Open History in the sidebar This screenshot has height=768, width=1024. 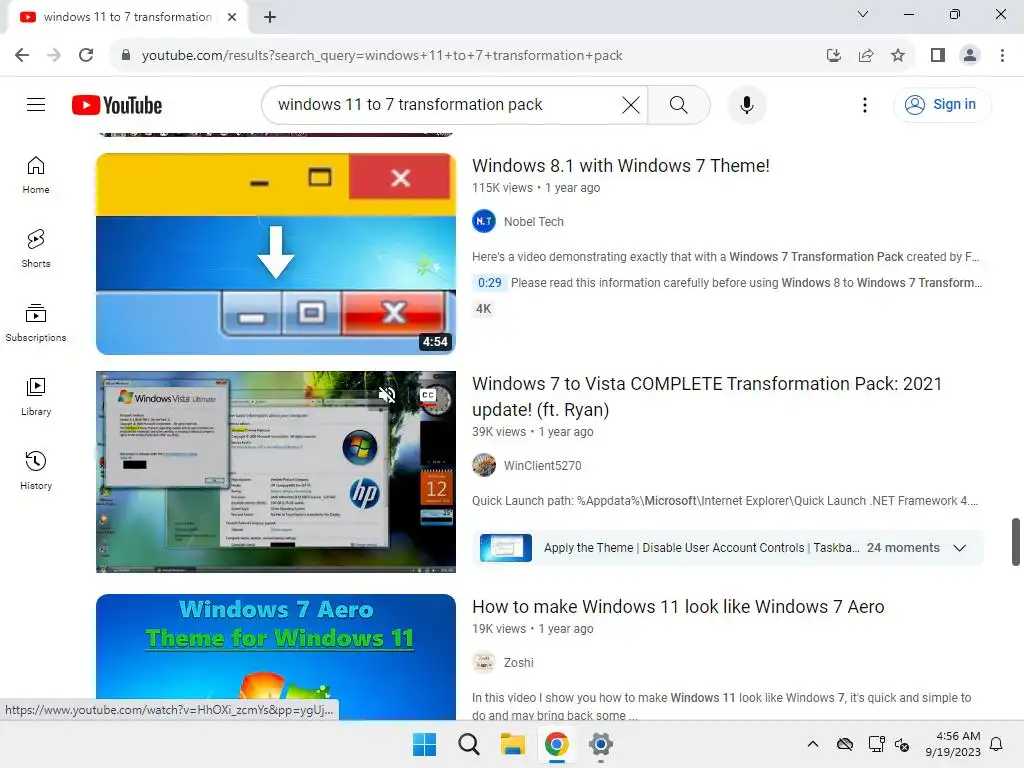click(36, 470)
